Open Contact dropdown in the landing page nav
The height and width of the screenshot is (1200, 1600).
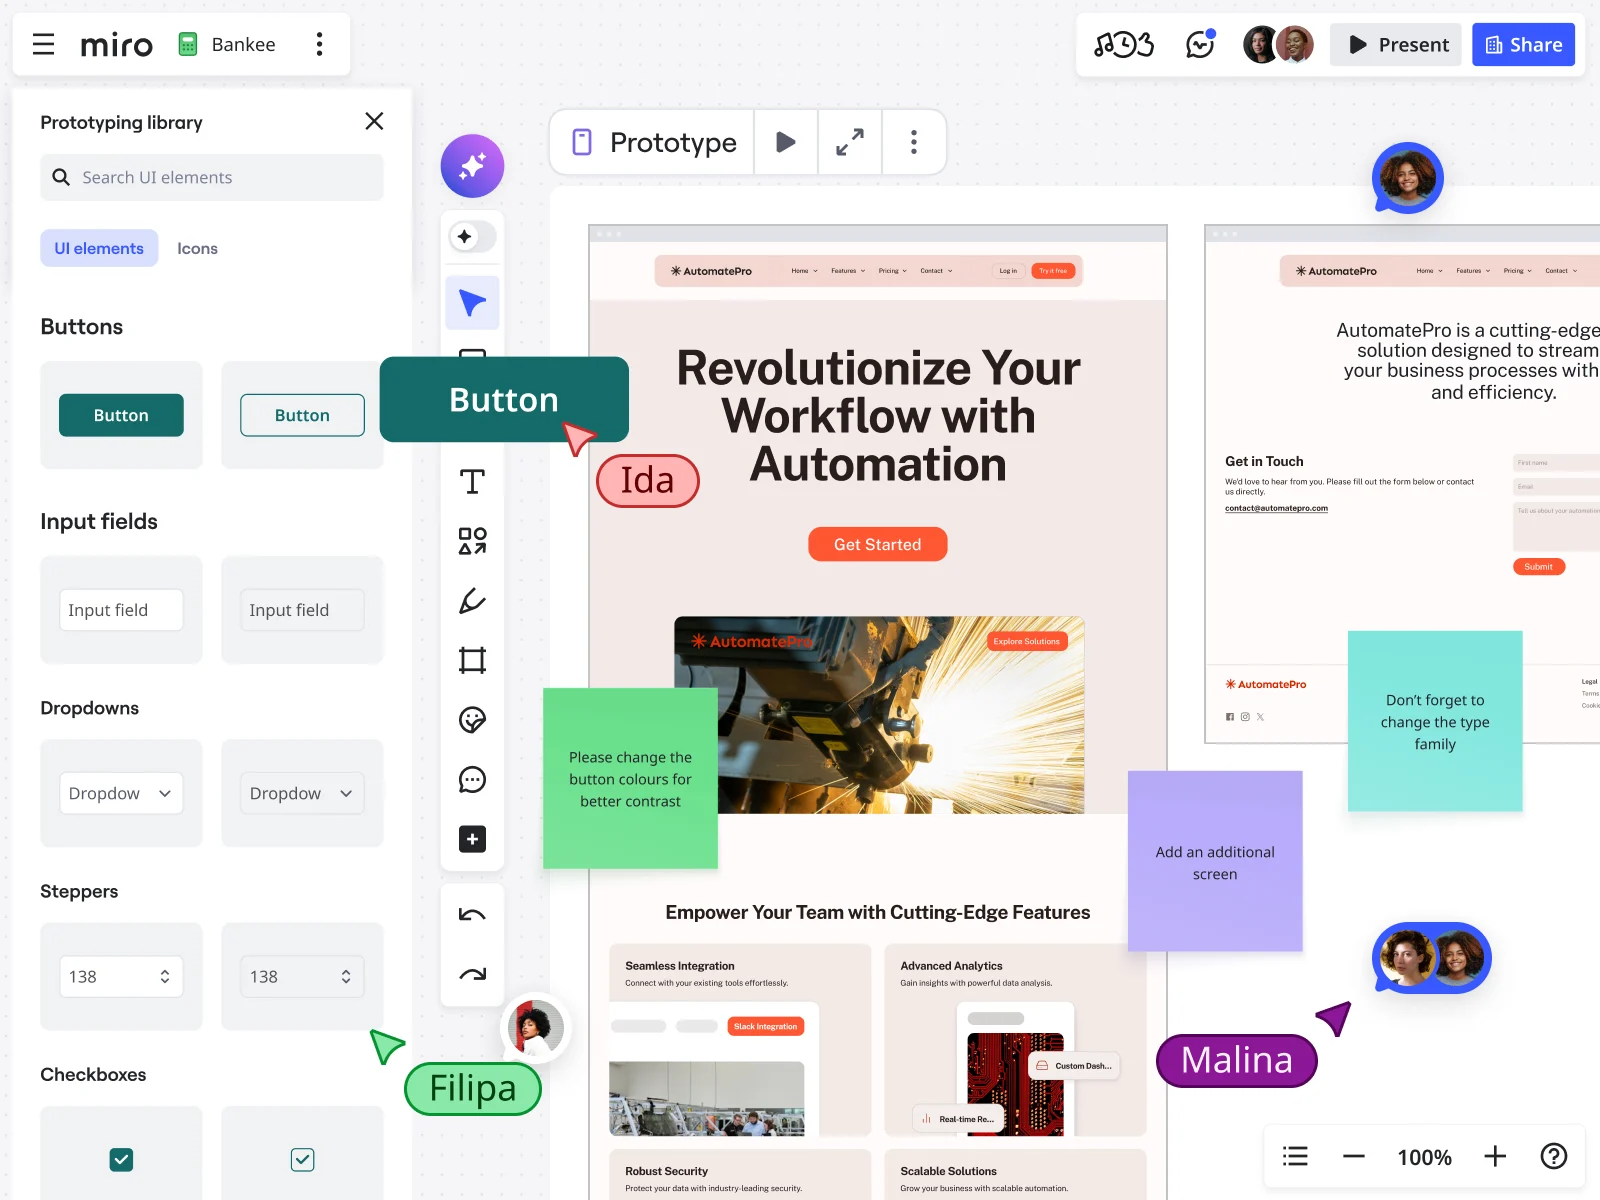tap(937, 271)
